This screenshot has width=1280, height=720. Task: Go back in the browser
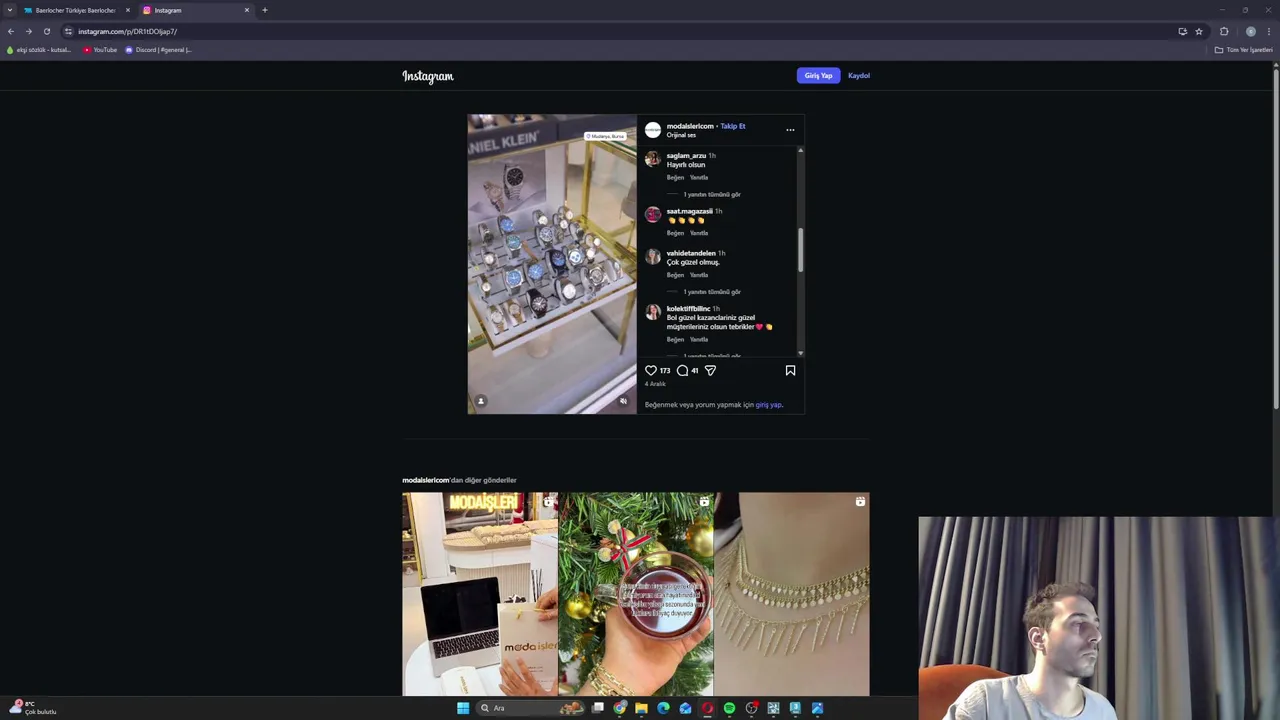[11, 31]
